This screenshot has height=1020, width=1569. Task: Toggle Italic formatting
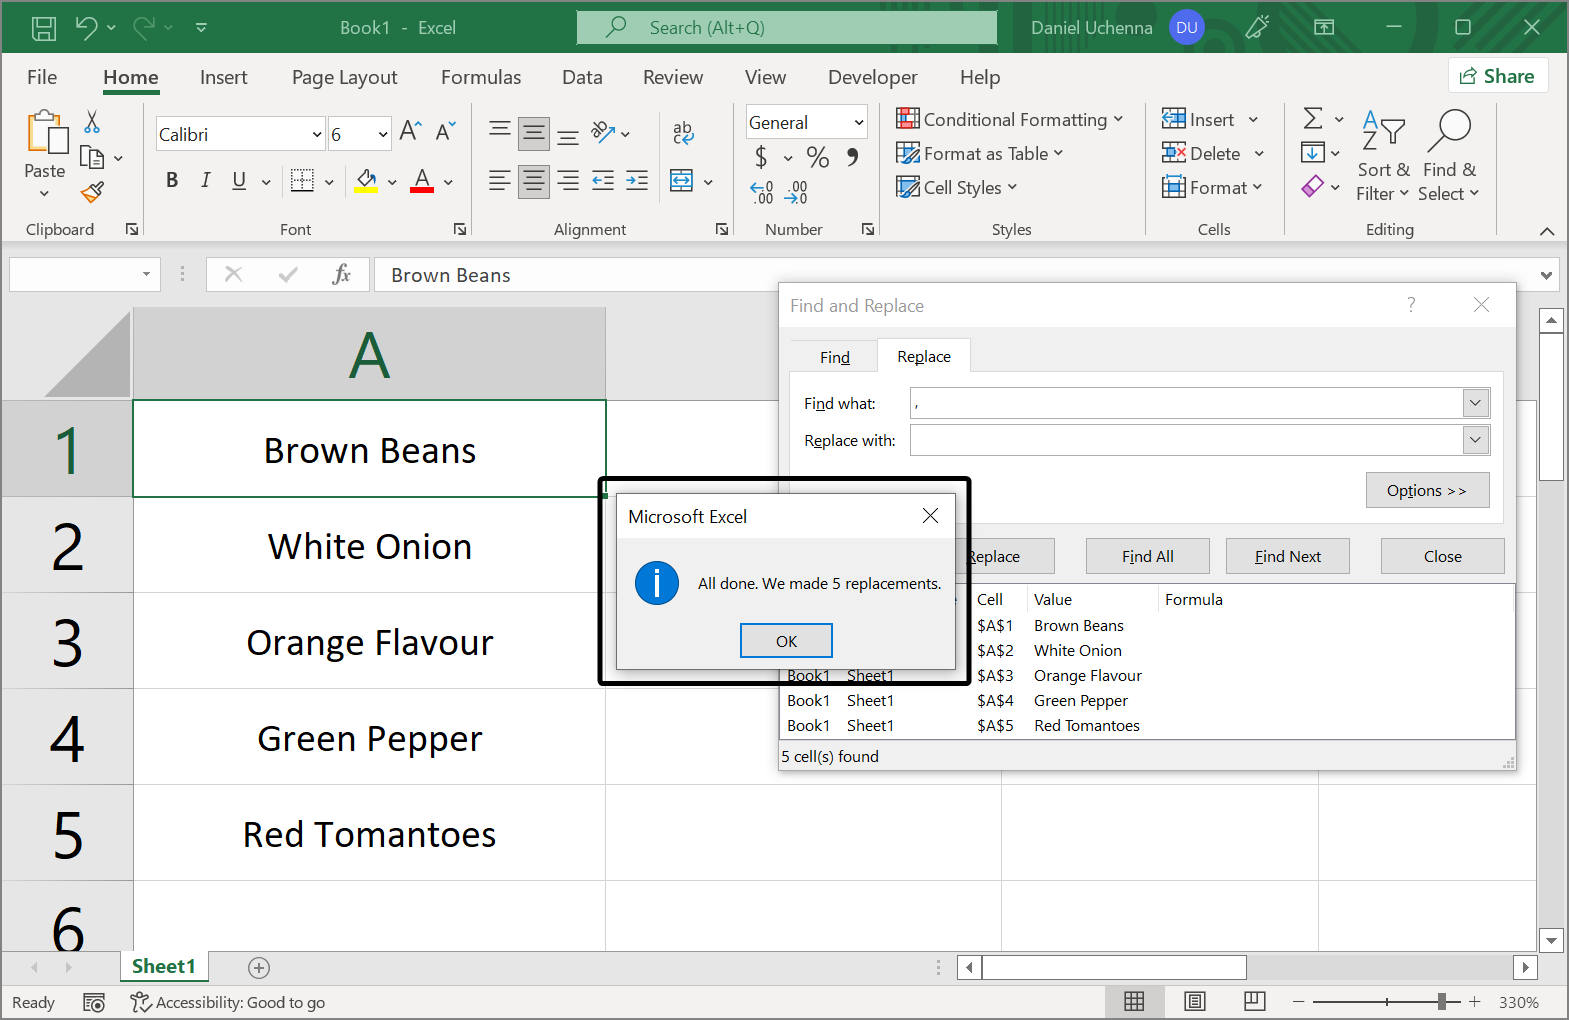205,180
